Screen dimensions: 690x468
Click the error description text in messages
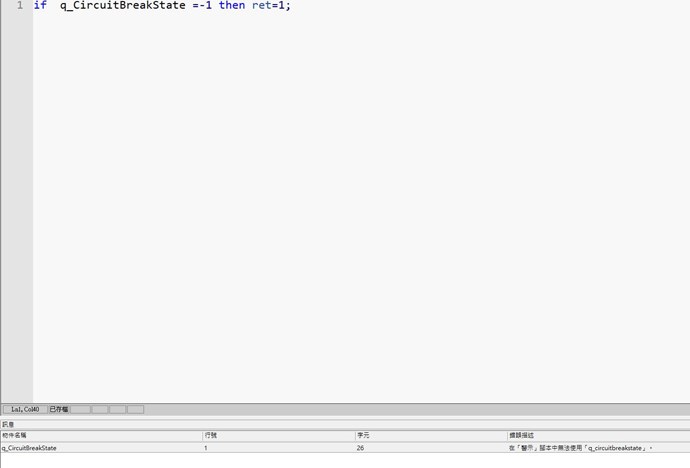[580, 448]
